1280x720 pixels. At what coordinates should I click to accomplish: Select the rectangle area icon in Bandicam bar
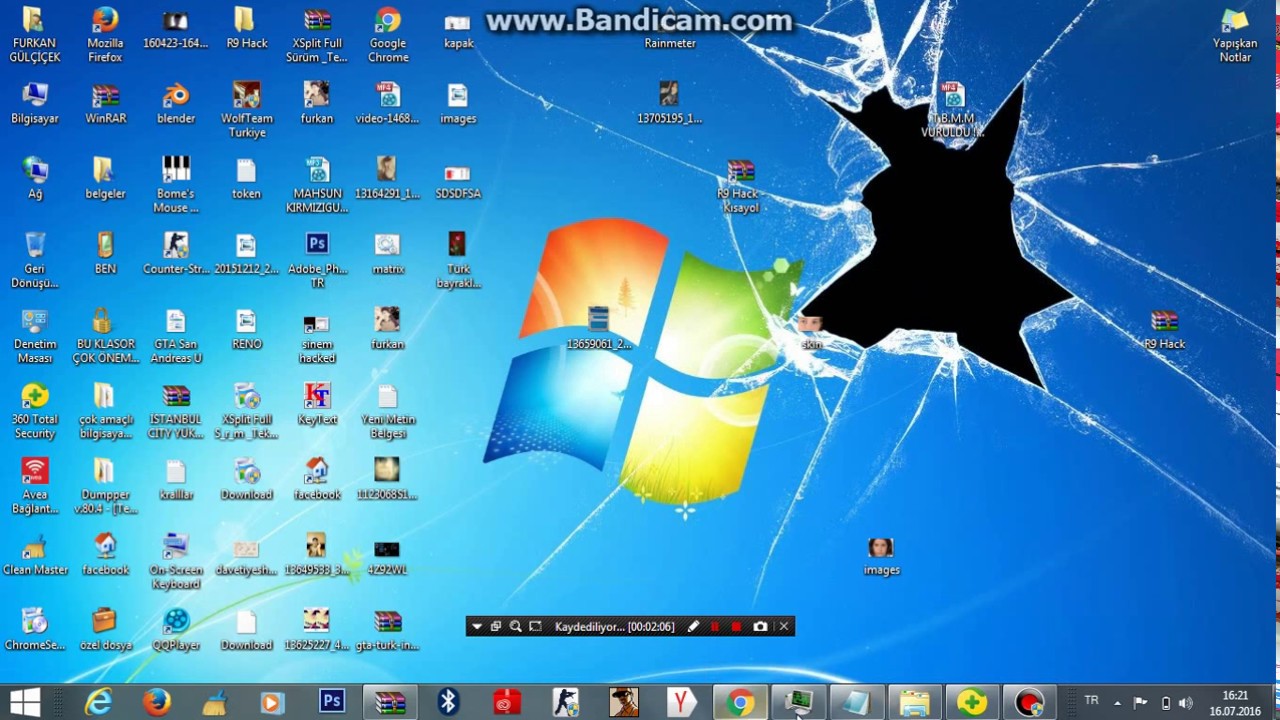(535, 627)
